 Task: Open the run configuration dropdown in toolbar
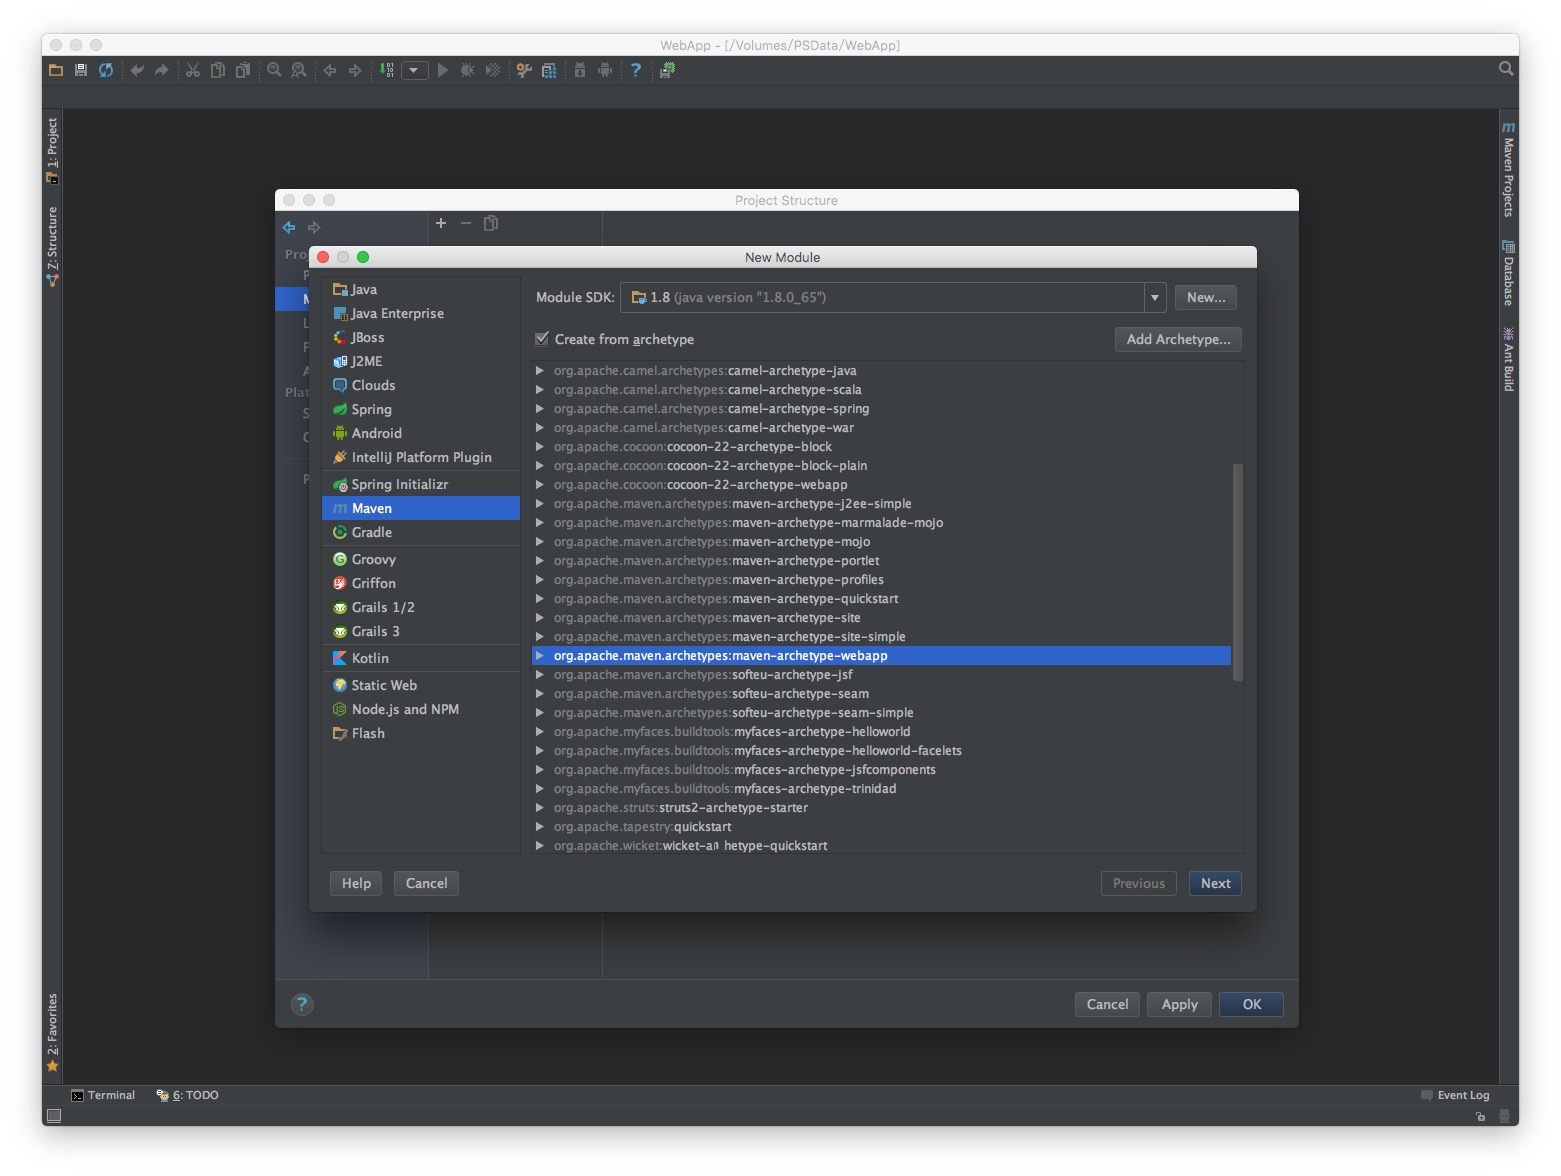(x=415, y=70)
